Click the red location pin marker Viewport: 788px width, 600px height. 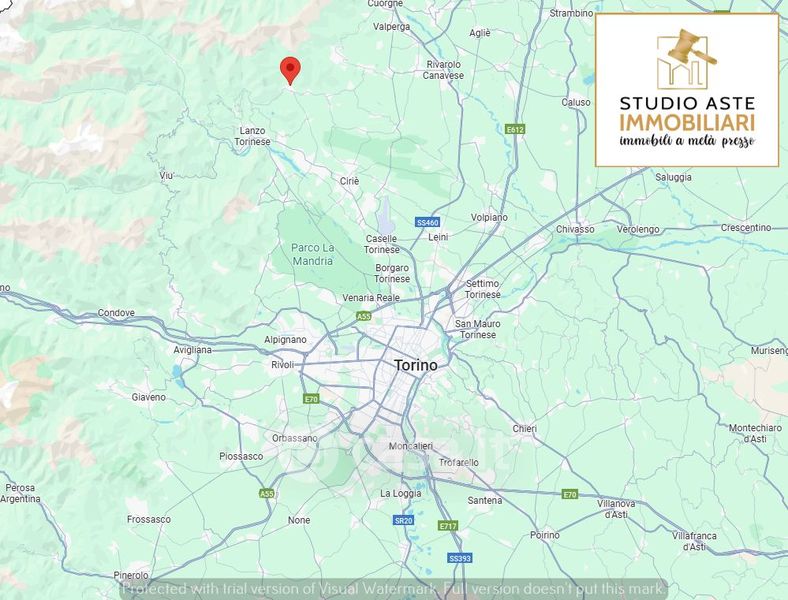290,70
